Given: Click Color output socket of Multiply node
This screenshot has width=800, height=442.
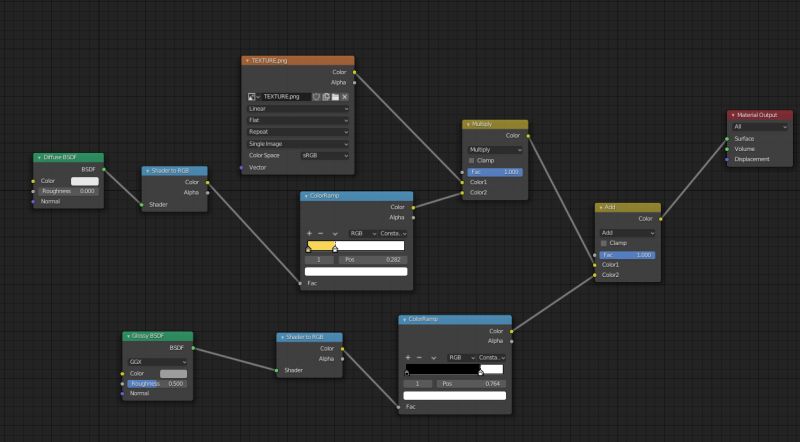Looking at the screenshot, I should click(528, 136).
